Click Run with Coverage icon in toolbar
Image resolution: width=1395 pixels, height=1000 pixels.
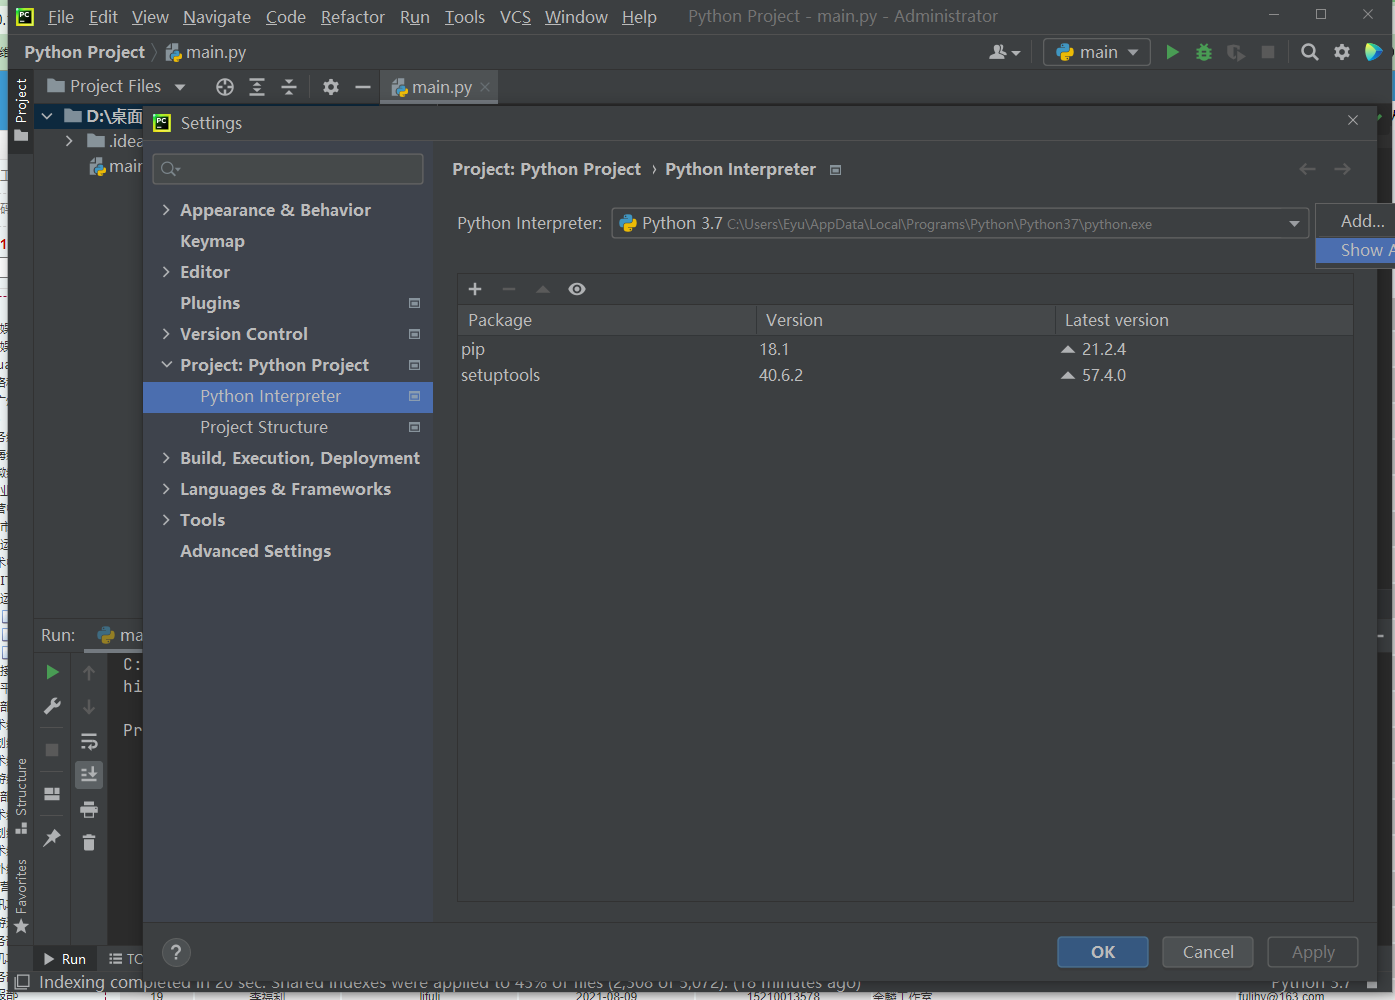[1236, 52]
